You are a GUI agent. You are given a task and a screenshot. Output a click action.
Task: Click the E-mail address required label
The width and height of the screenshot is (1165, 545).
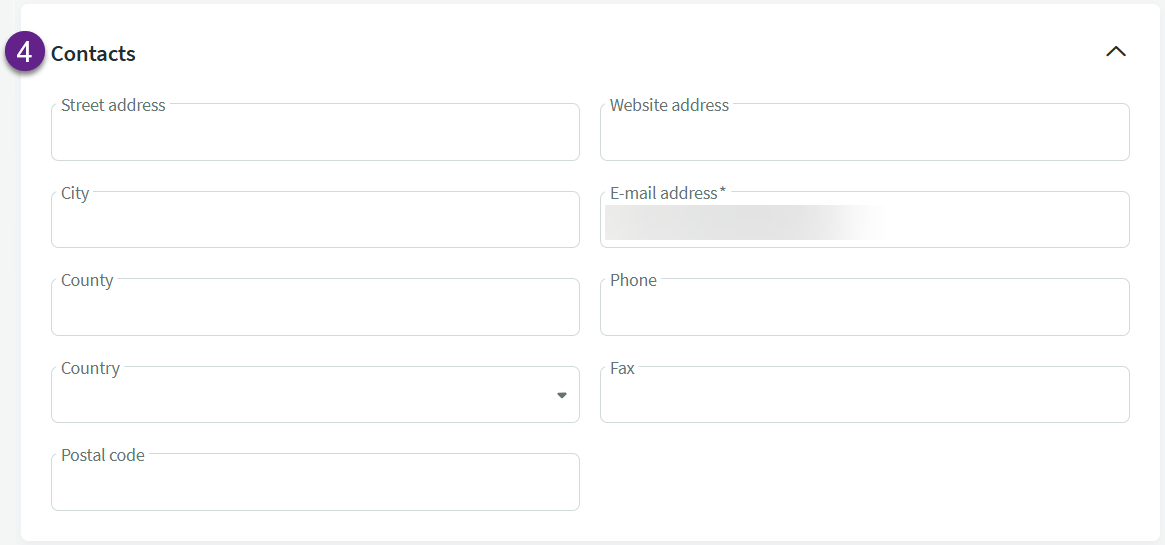(x=667, y=193)
